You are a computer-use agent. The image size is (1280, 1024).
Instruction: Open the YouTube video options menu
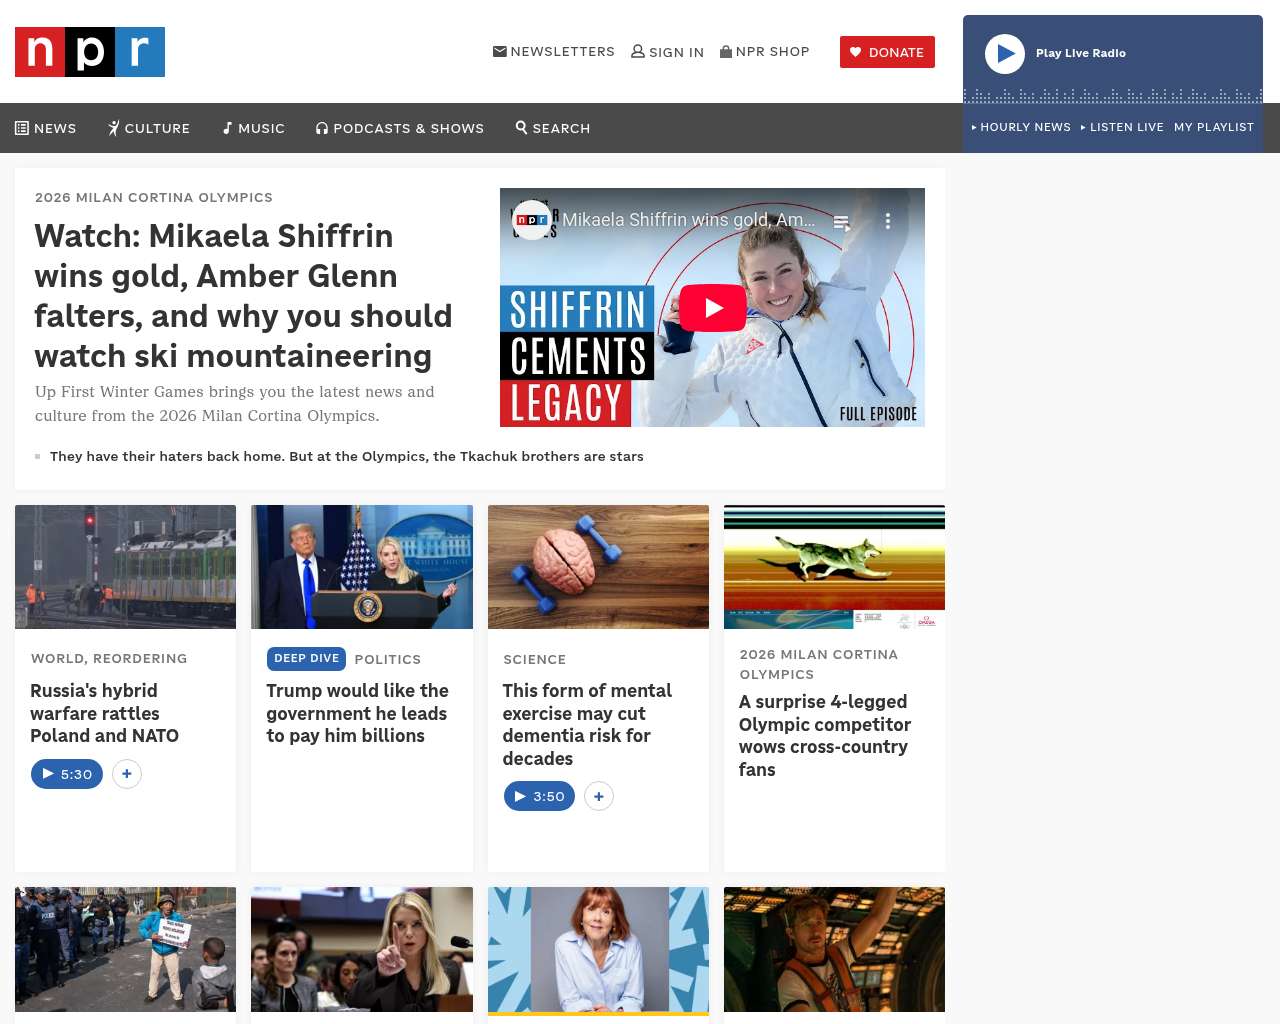click(887, 221)
